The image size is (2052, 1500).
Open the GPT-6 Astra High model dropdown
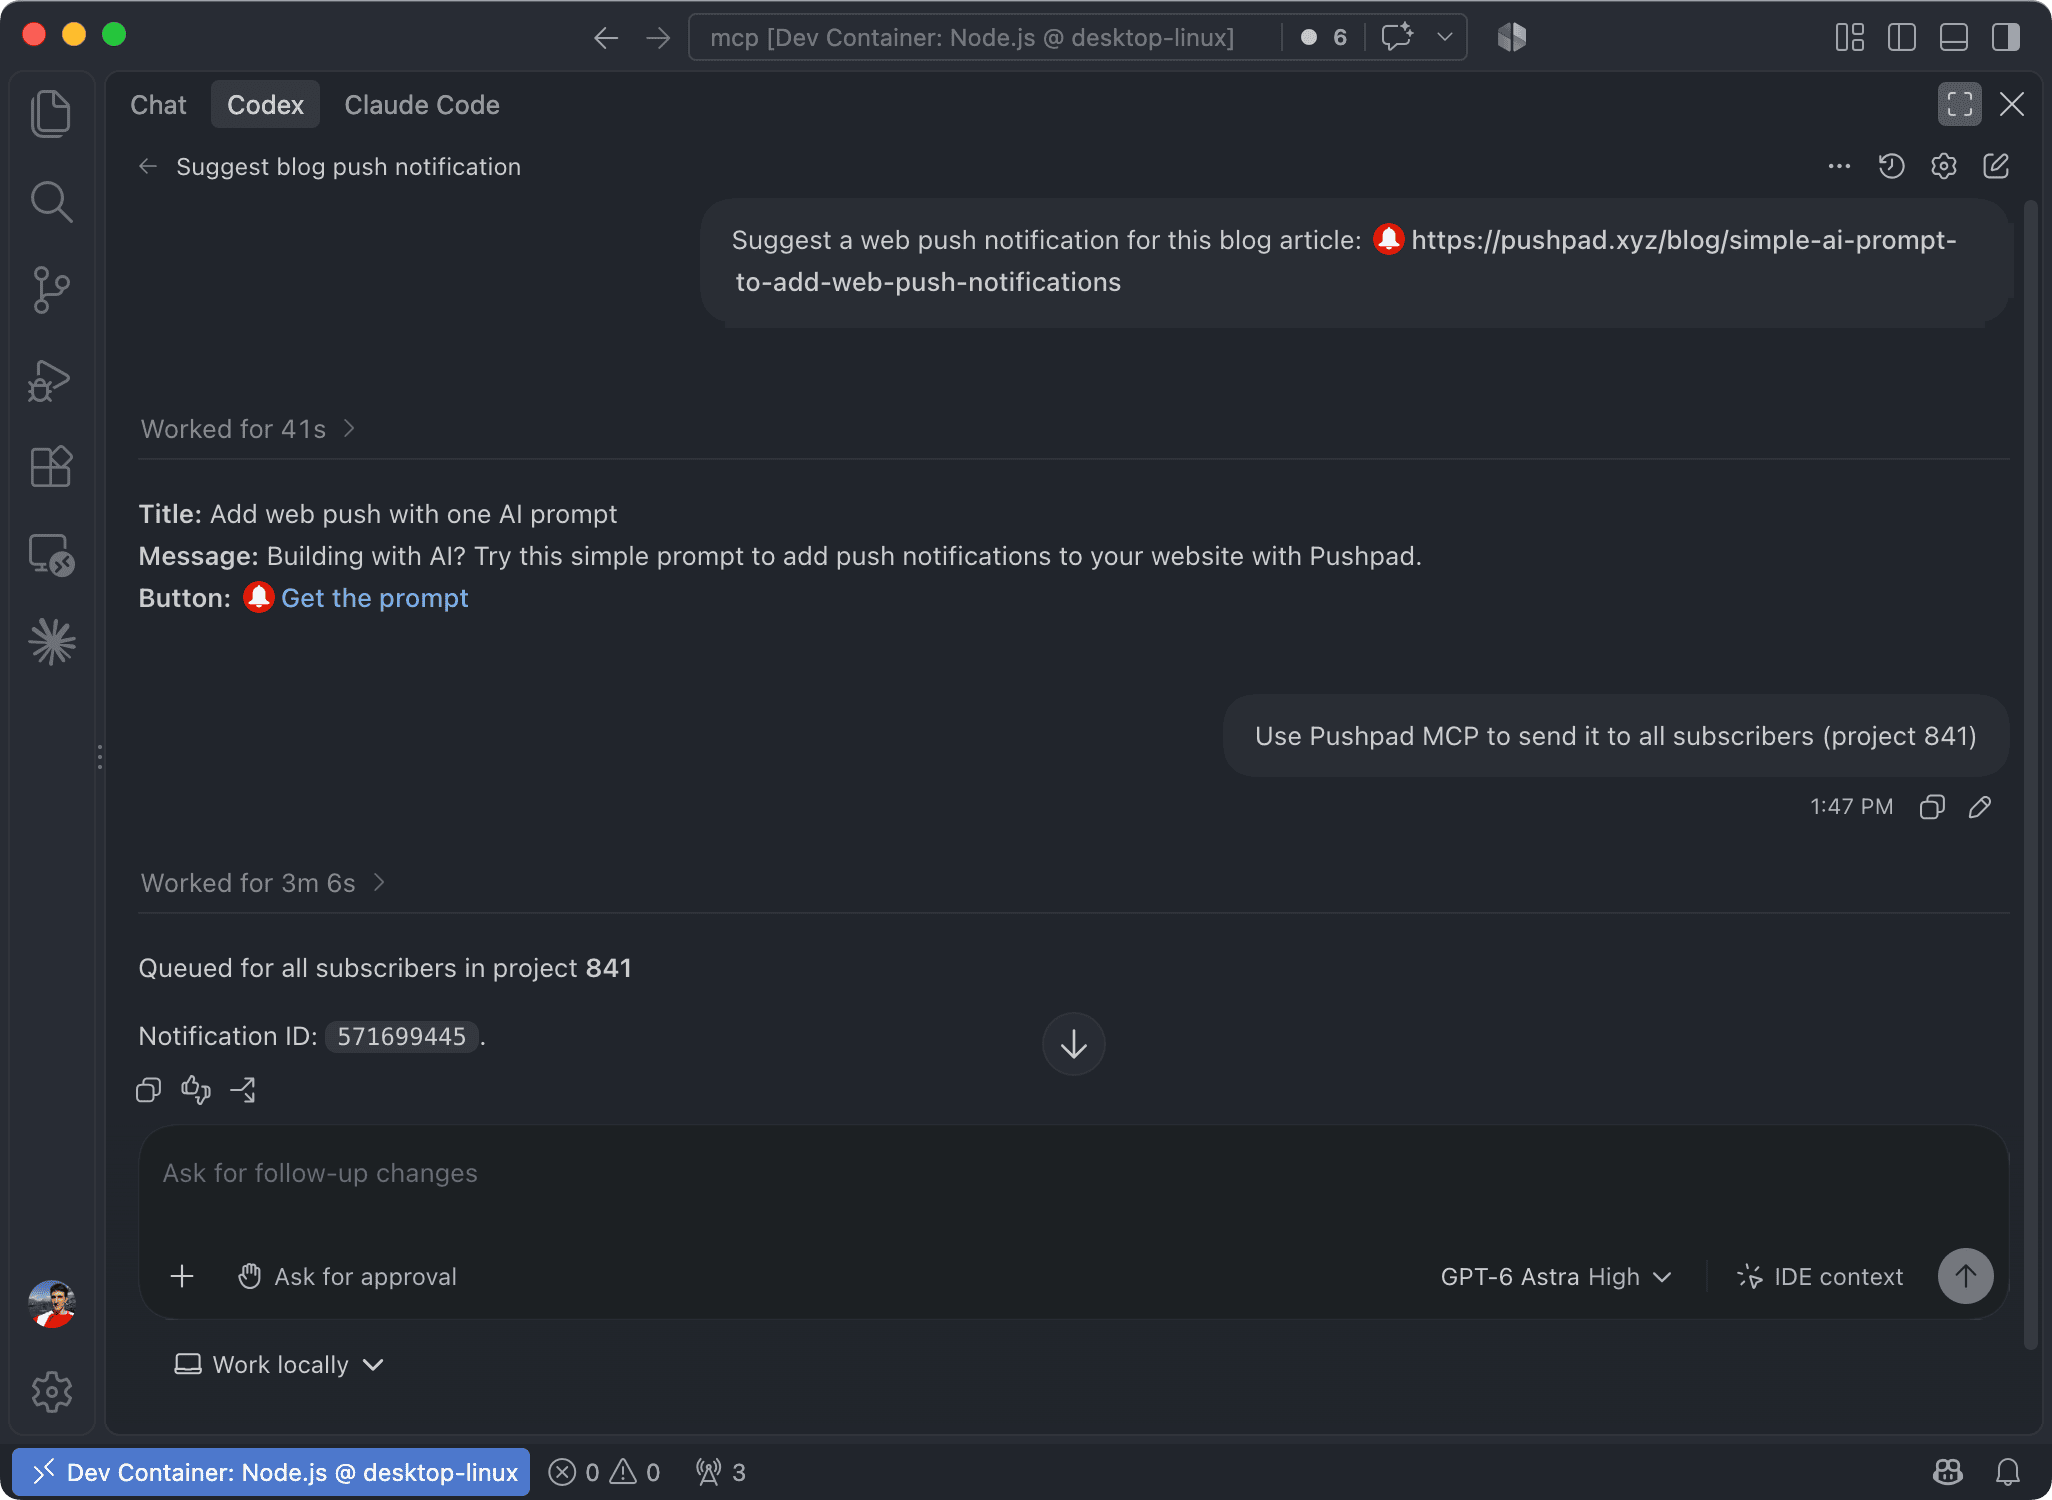tap(1556, 1276)
